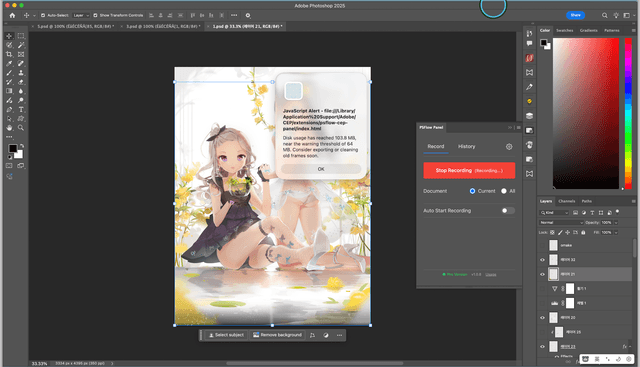Enable the Auto-Select checkbox
The width and height of the screenshot is (640, 367).
[43, 16]
